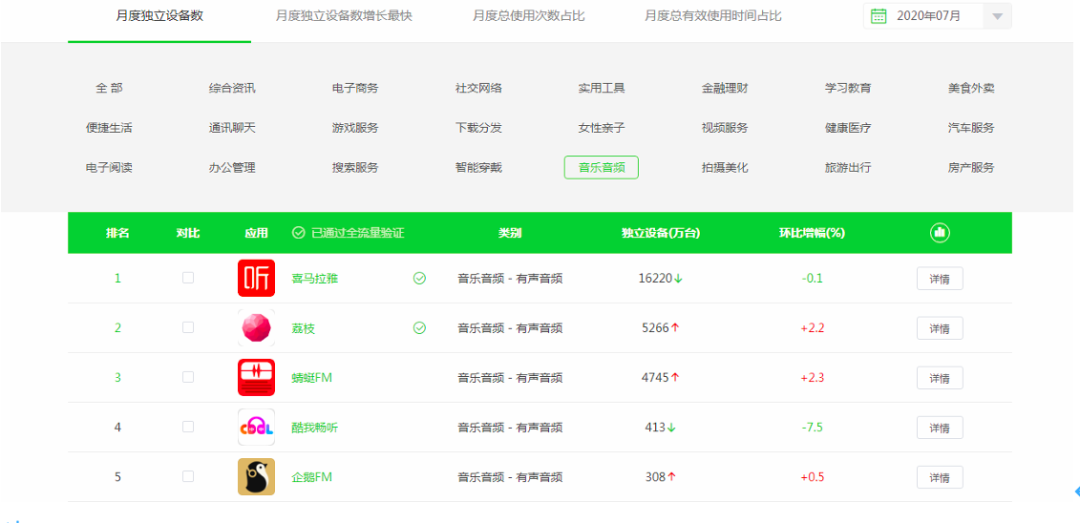This screenshot has height=523, width=1080.
Task: Tick the compare checkbox for 蜻蜓FM
Action: tap(188, 377)
